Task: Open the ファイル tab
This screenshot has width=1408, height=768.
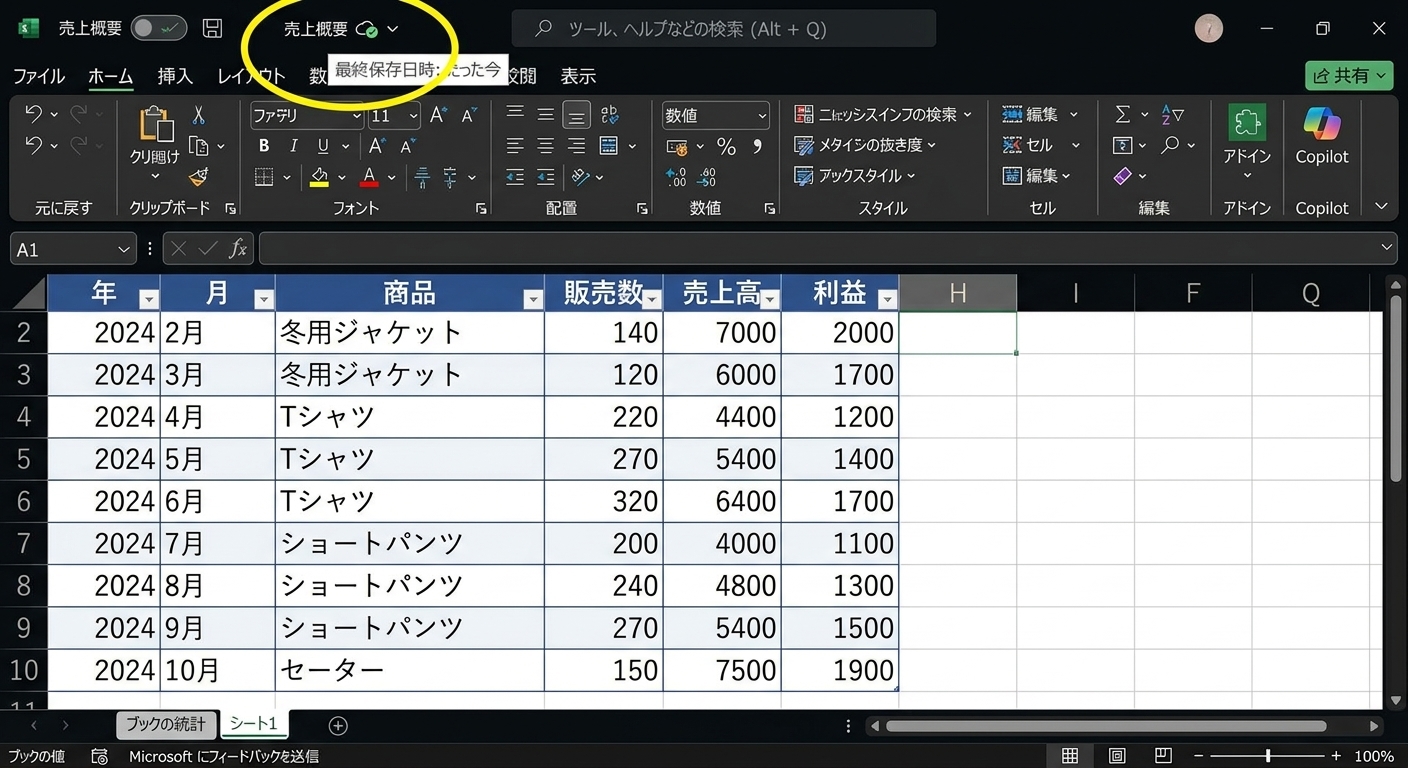Action: coord(39,76)
